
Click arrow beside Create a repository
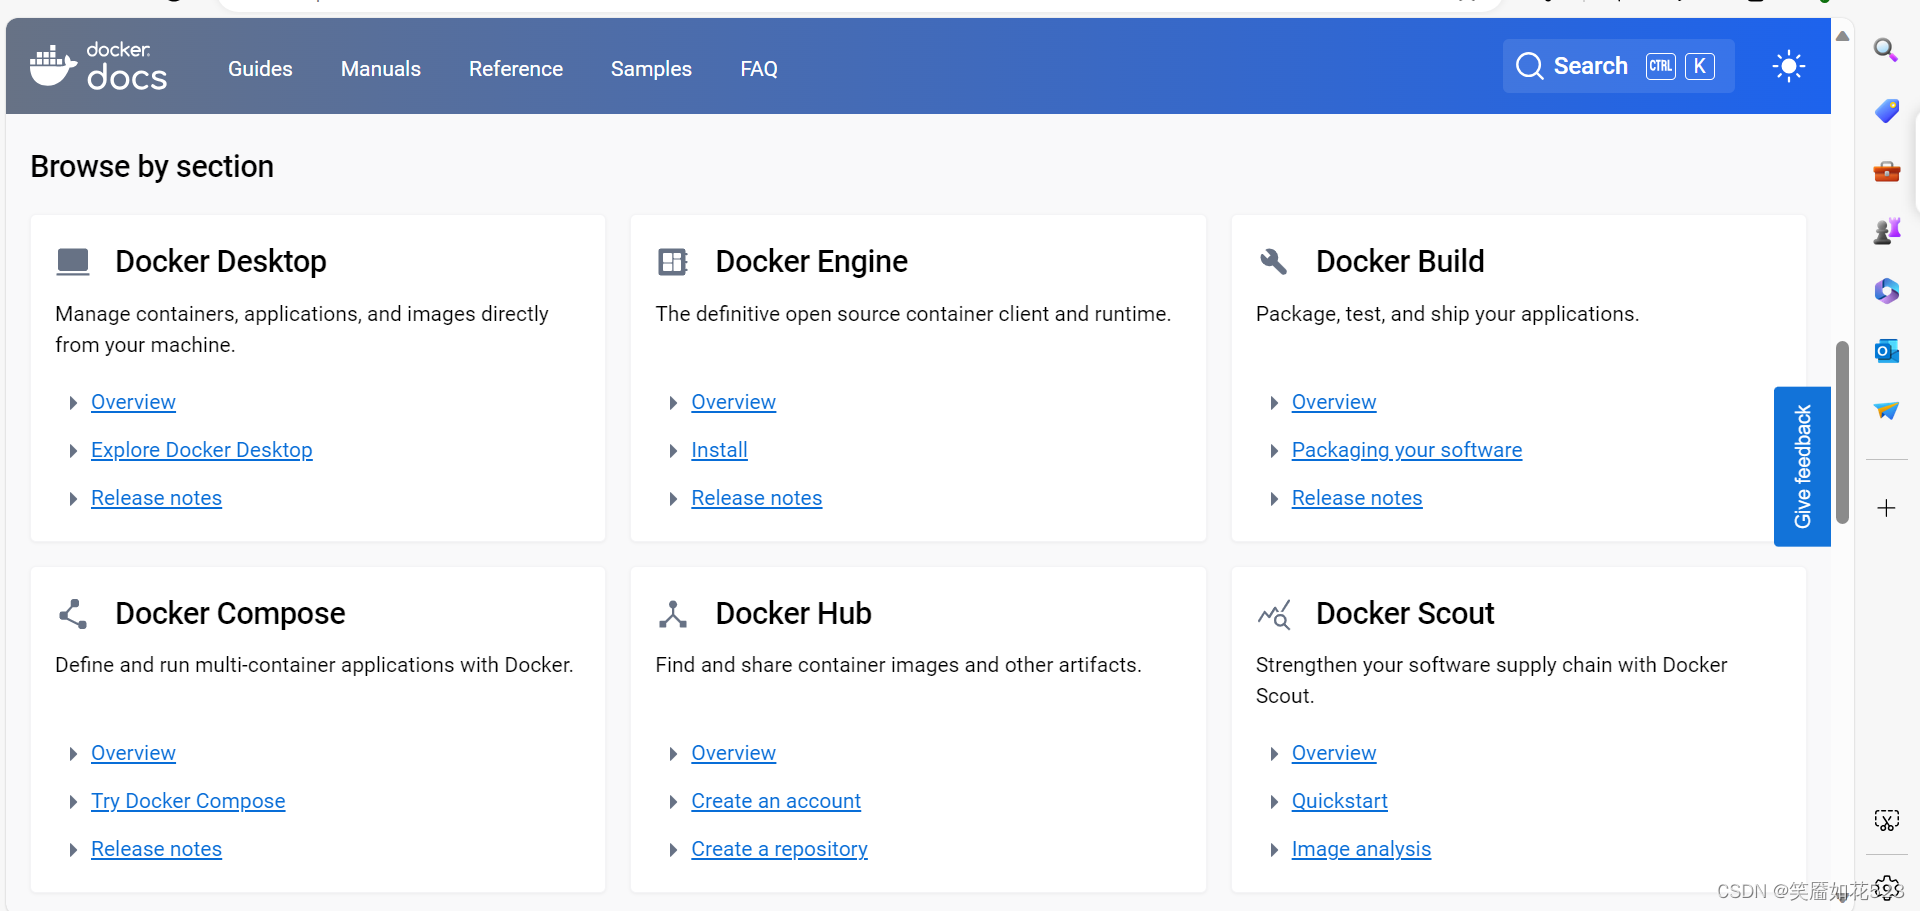point(673,850)
